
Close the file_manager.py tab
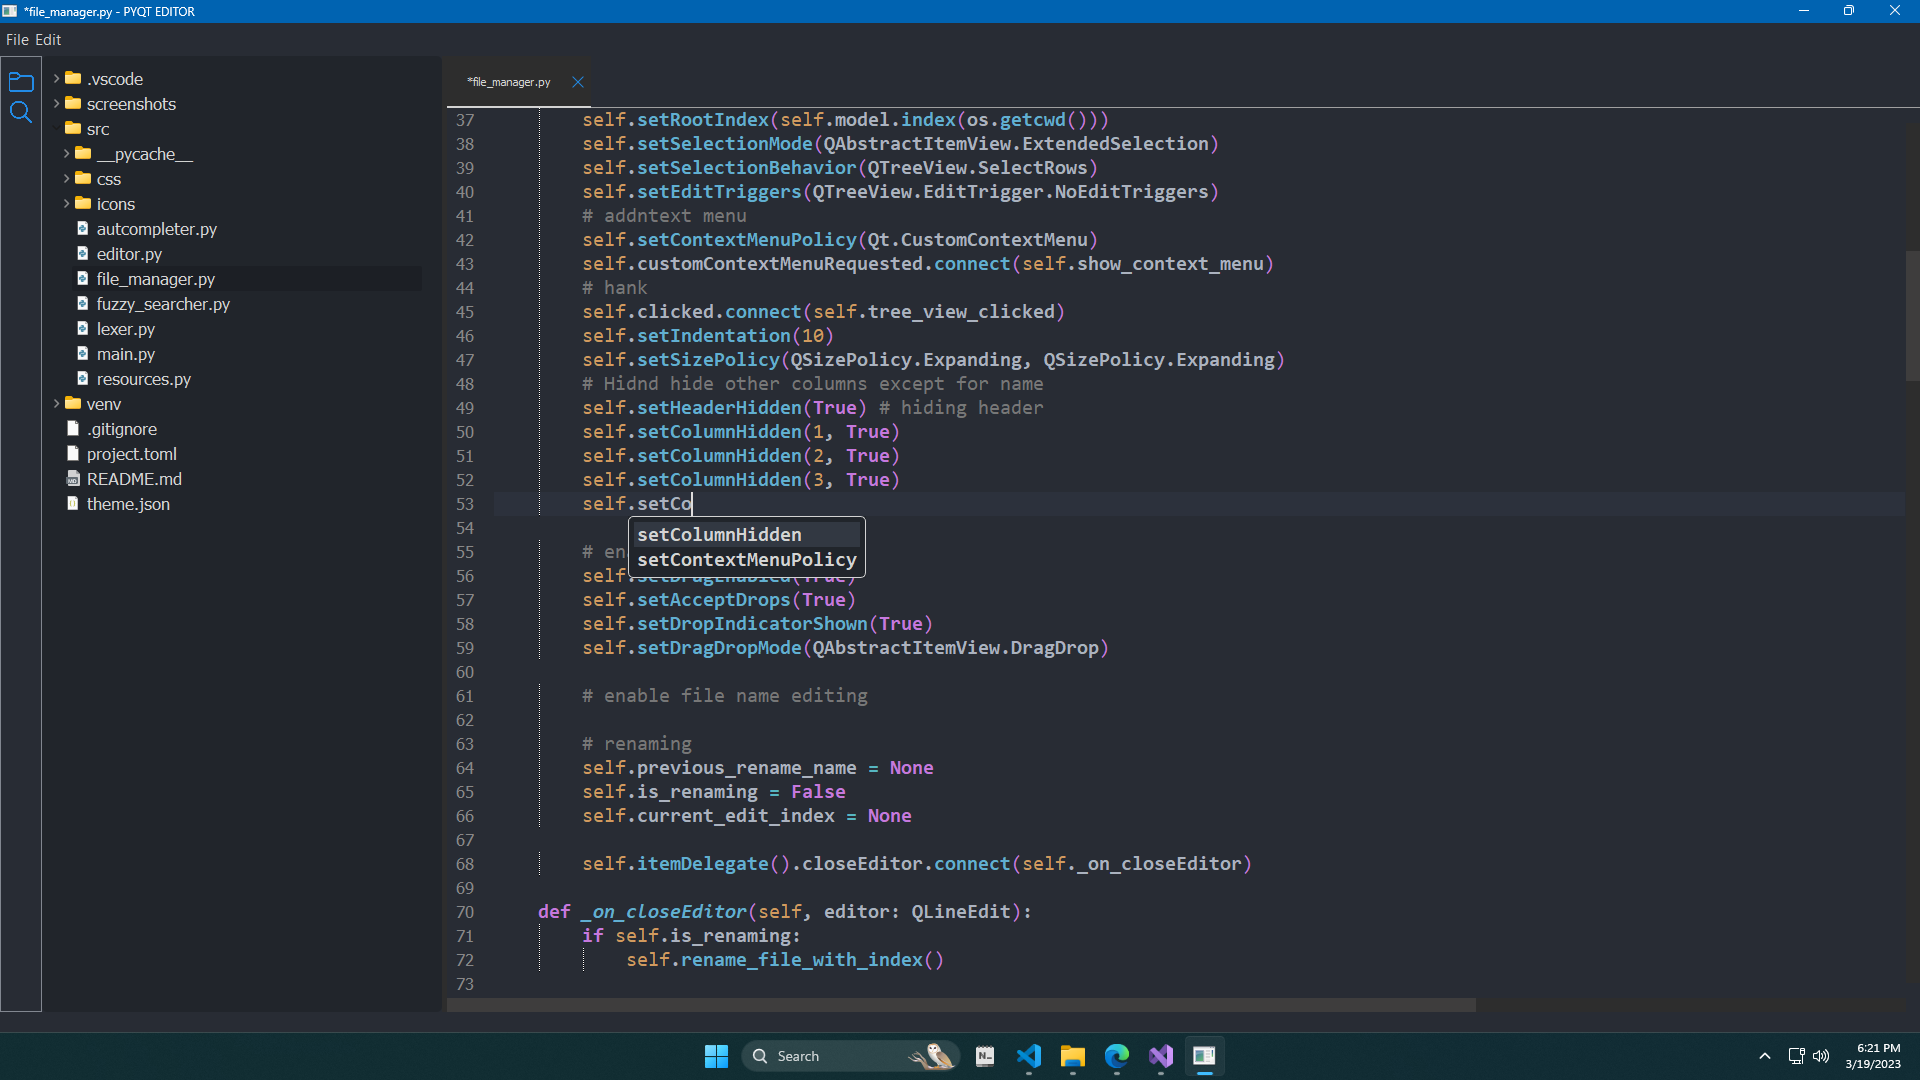[x=578, y=82]
